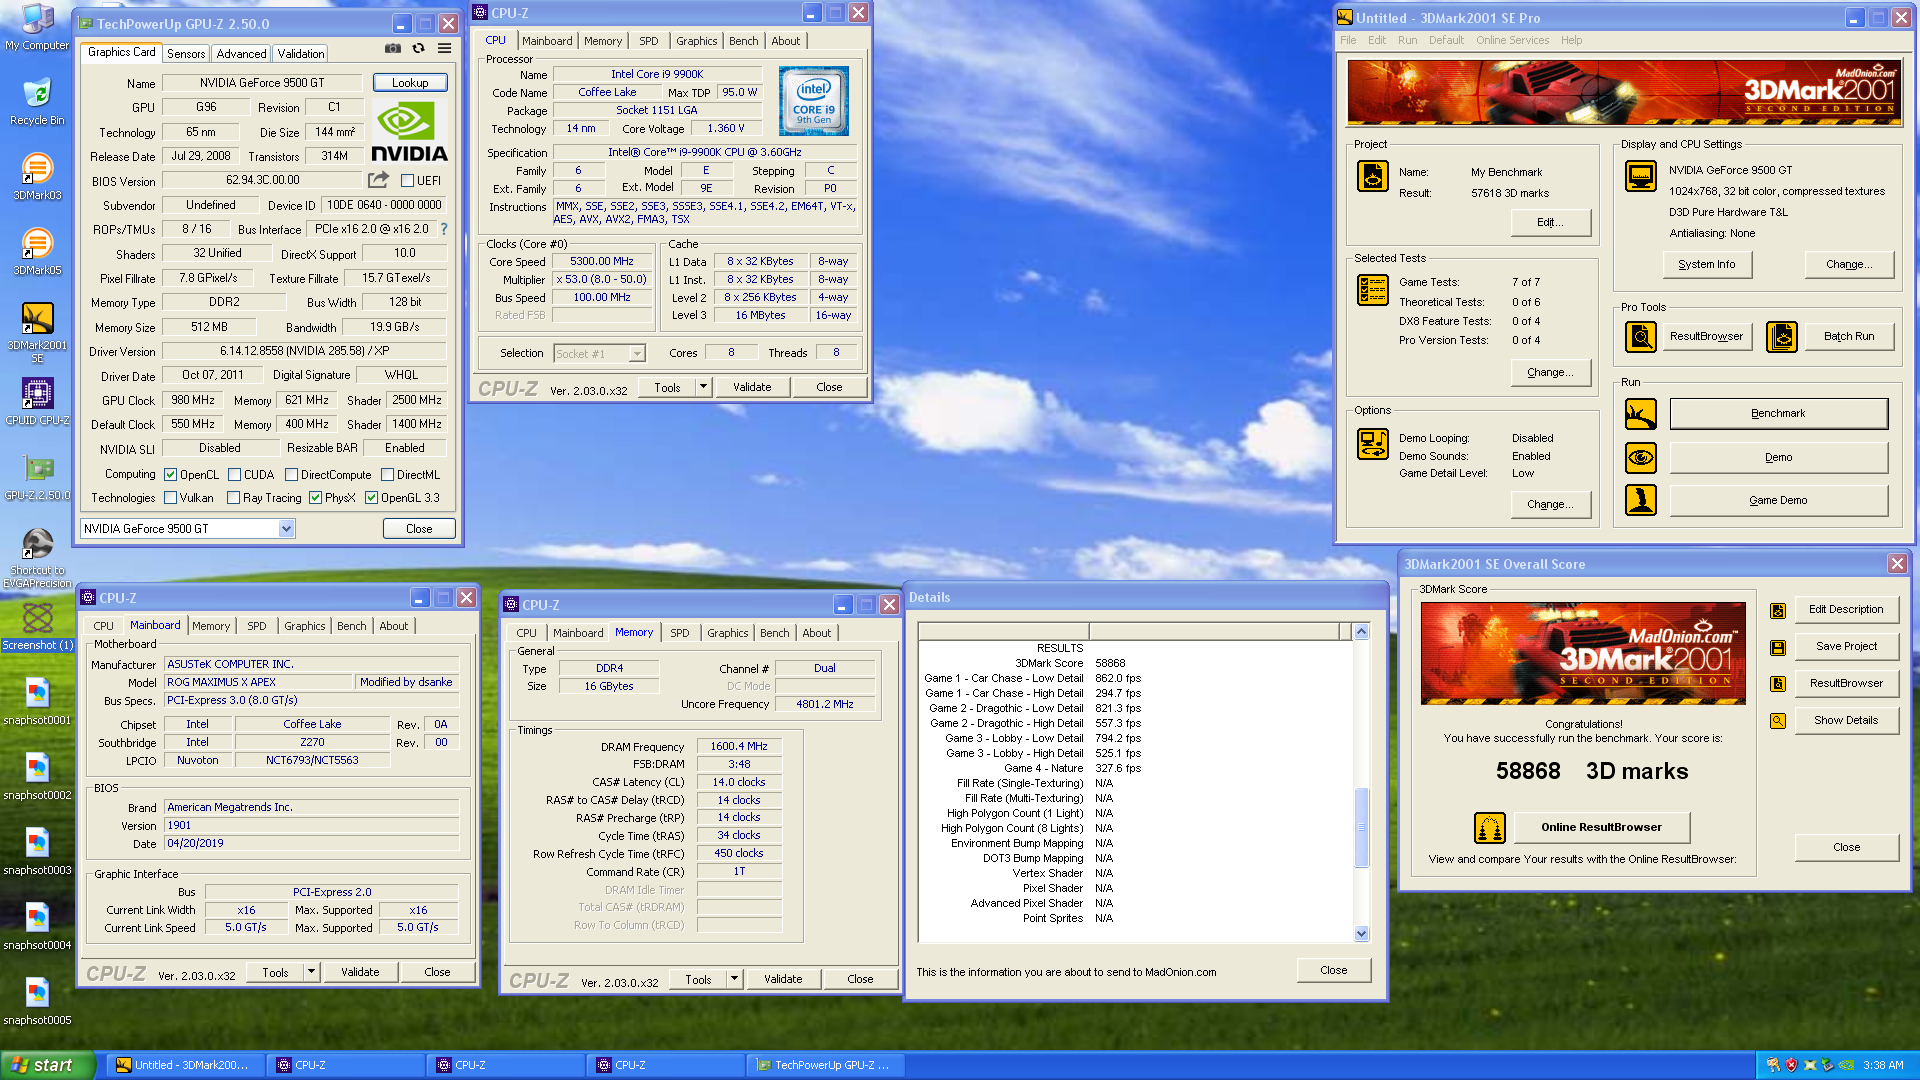Switch to Sensors tab in GPU-Z
1920x1080 pixels.
point(186,54)
